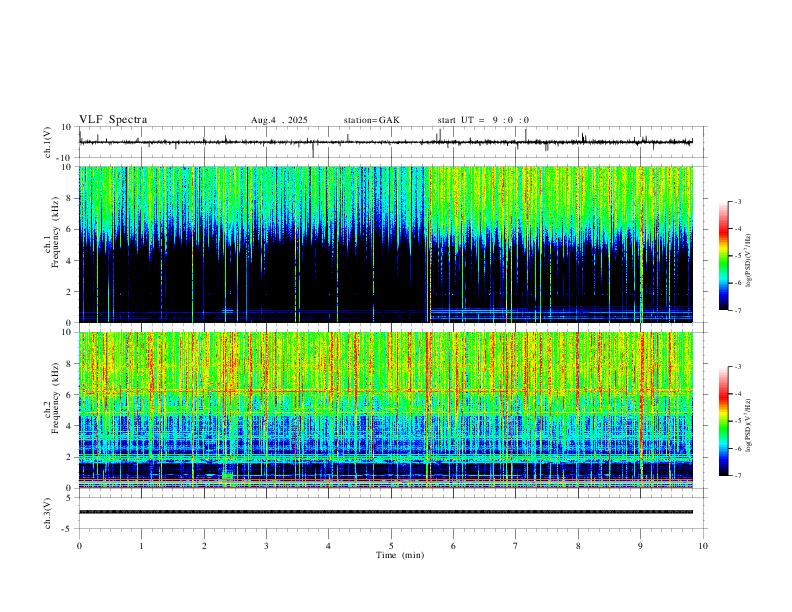Click the "-5" tick on the ch.3(V) axis
The height and width of the screenshot is (612, 792).
pos(68,529)
